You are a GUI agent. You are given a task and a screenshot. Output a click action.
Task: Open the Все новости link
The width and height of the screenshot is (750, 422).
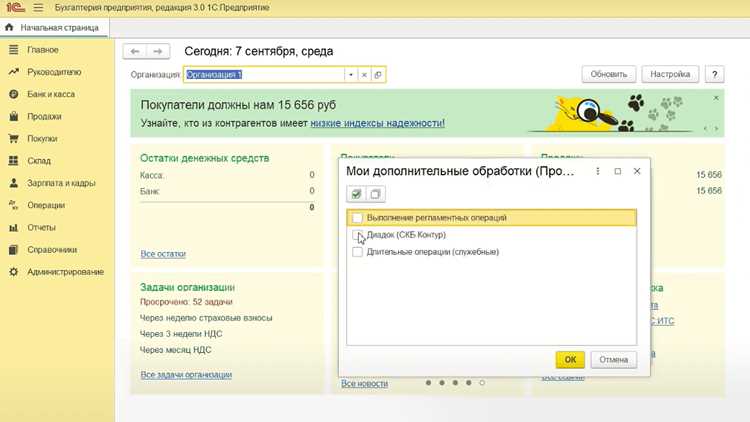click(364, 384)
